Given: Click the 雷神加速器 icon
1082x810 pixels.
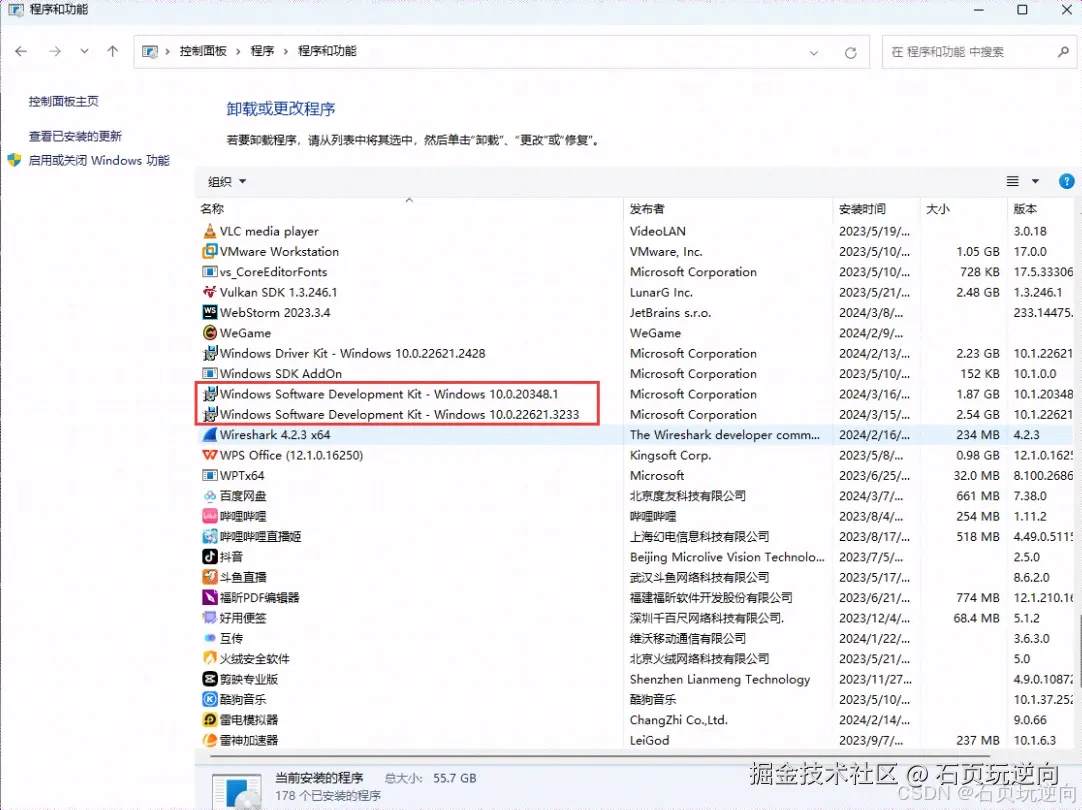Looking at the screenshot, I should 210,740.
